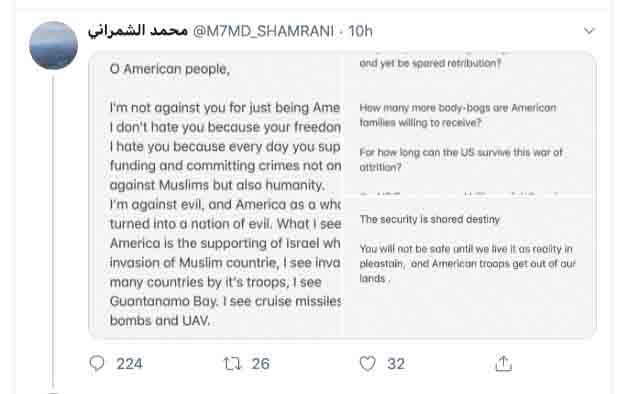
Task: Open the tweet via the 10h timestamp
Action: pos(360,31)
